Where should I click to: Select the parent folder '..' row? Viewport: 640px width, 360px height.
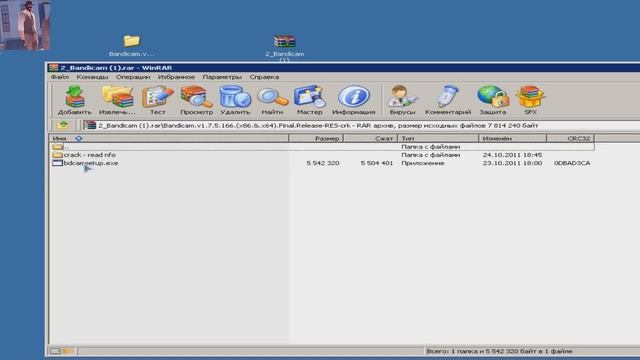click(x=322, y=147)
